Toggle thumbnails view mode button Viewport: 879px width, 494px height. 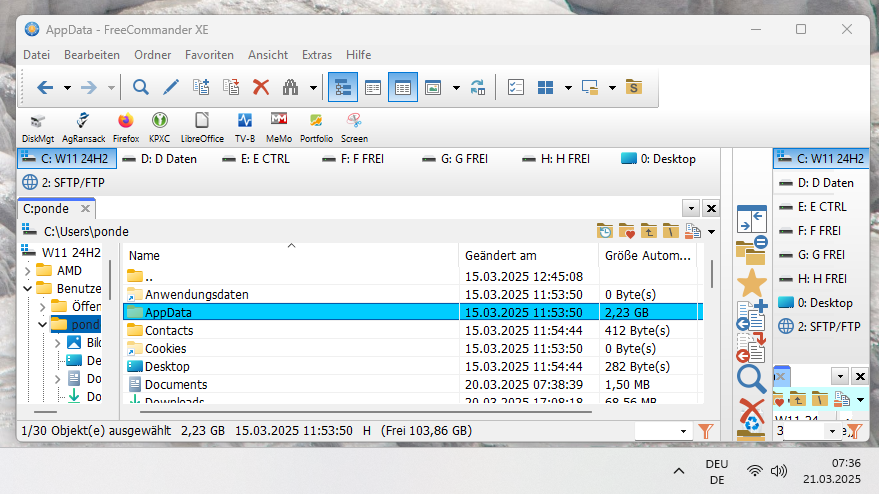click(x=433, y=87)
